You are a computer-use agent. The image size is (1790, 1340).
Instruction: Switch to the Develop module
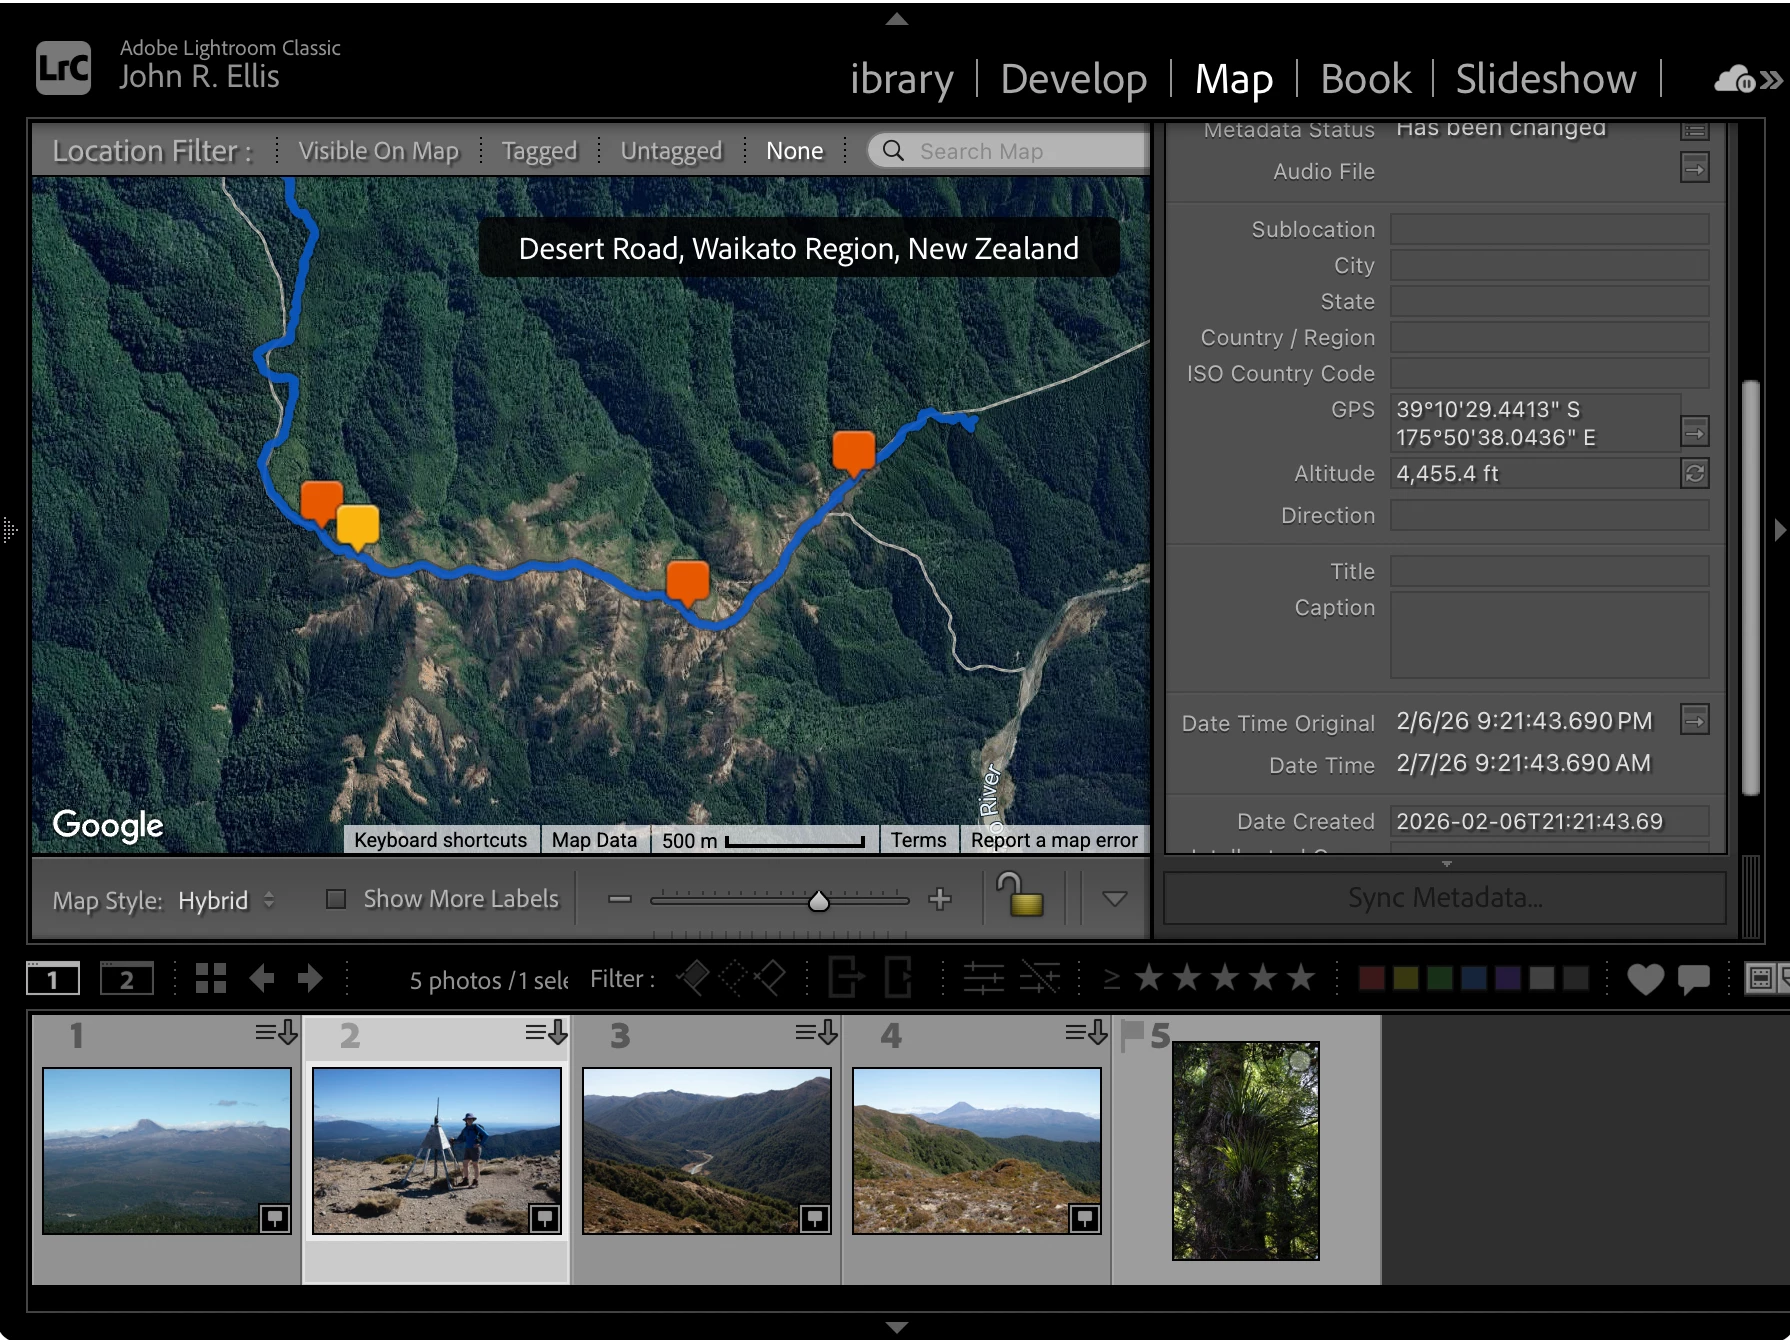[x=1074, y=79]
